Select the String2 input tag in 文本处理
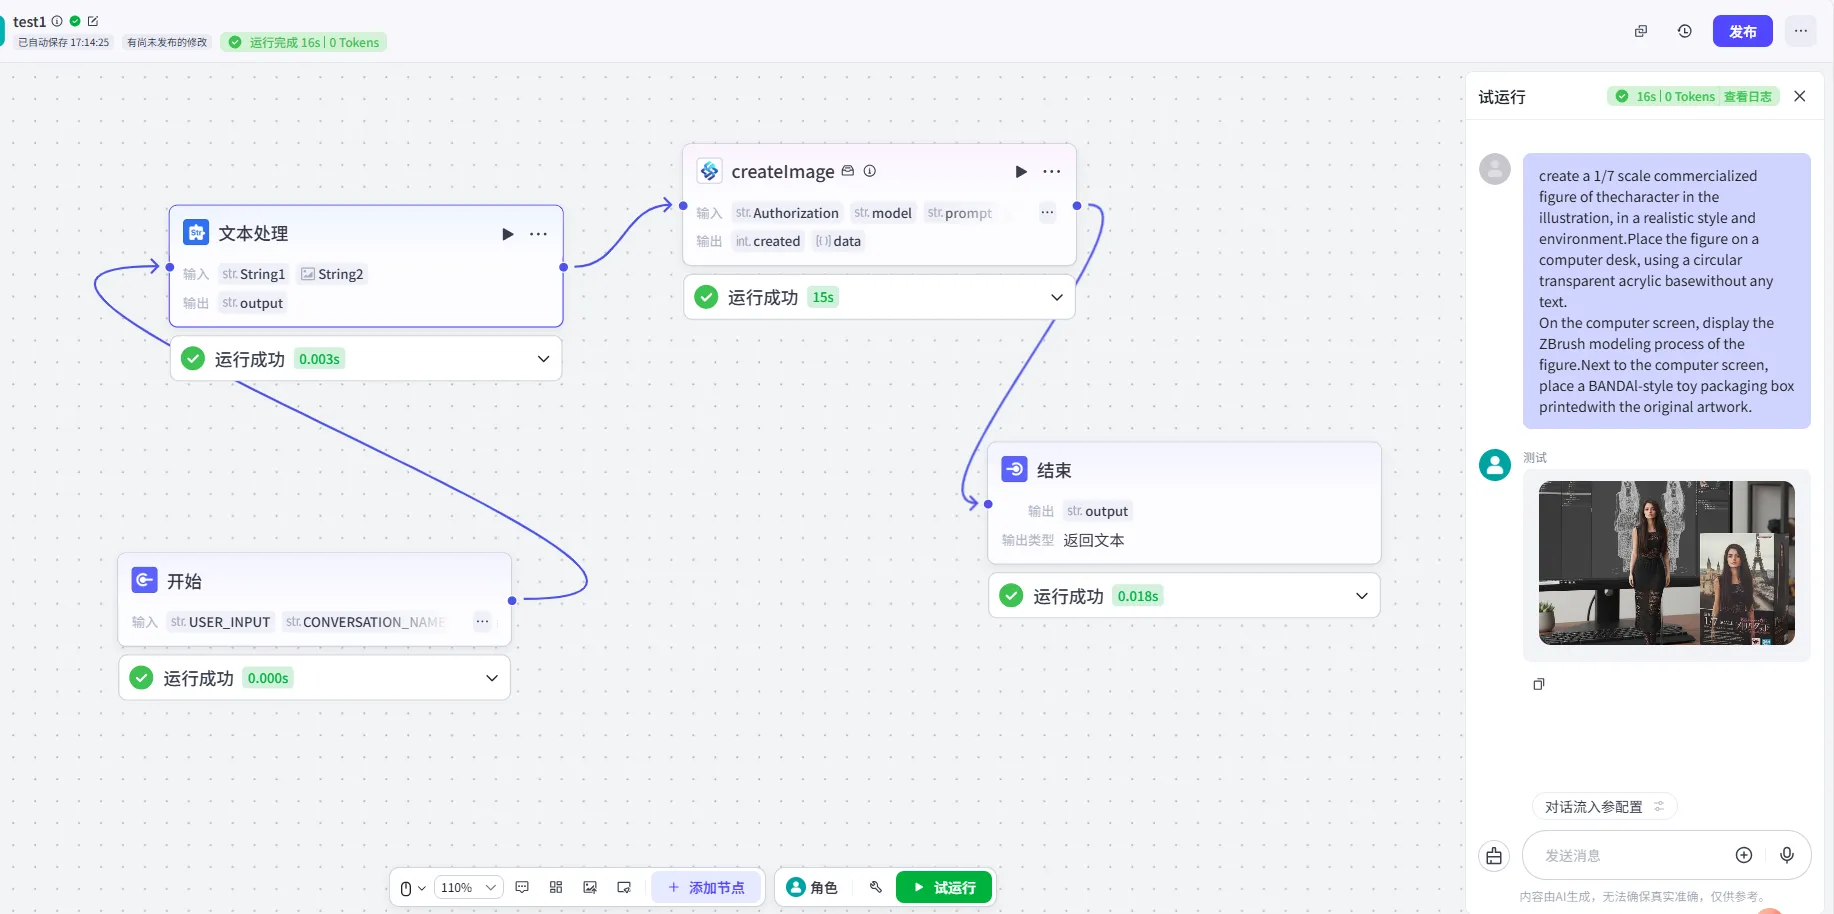The width and height of the screenshot is (1834, 914). pos(332,274)
